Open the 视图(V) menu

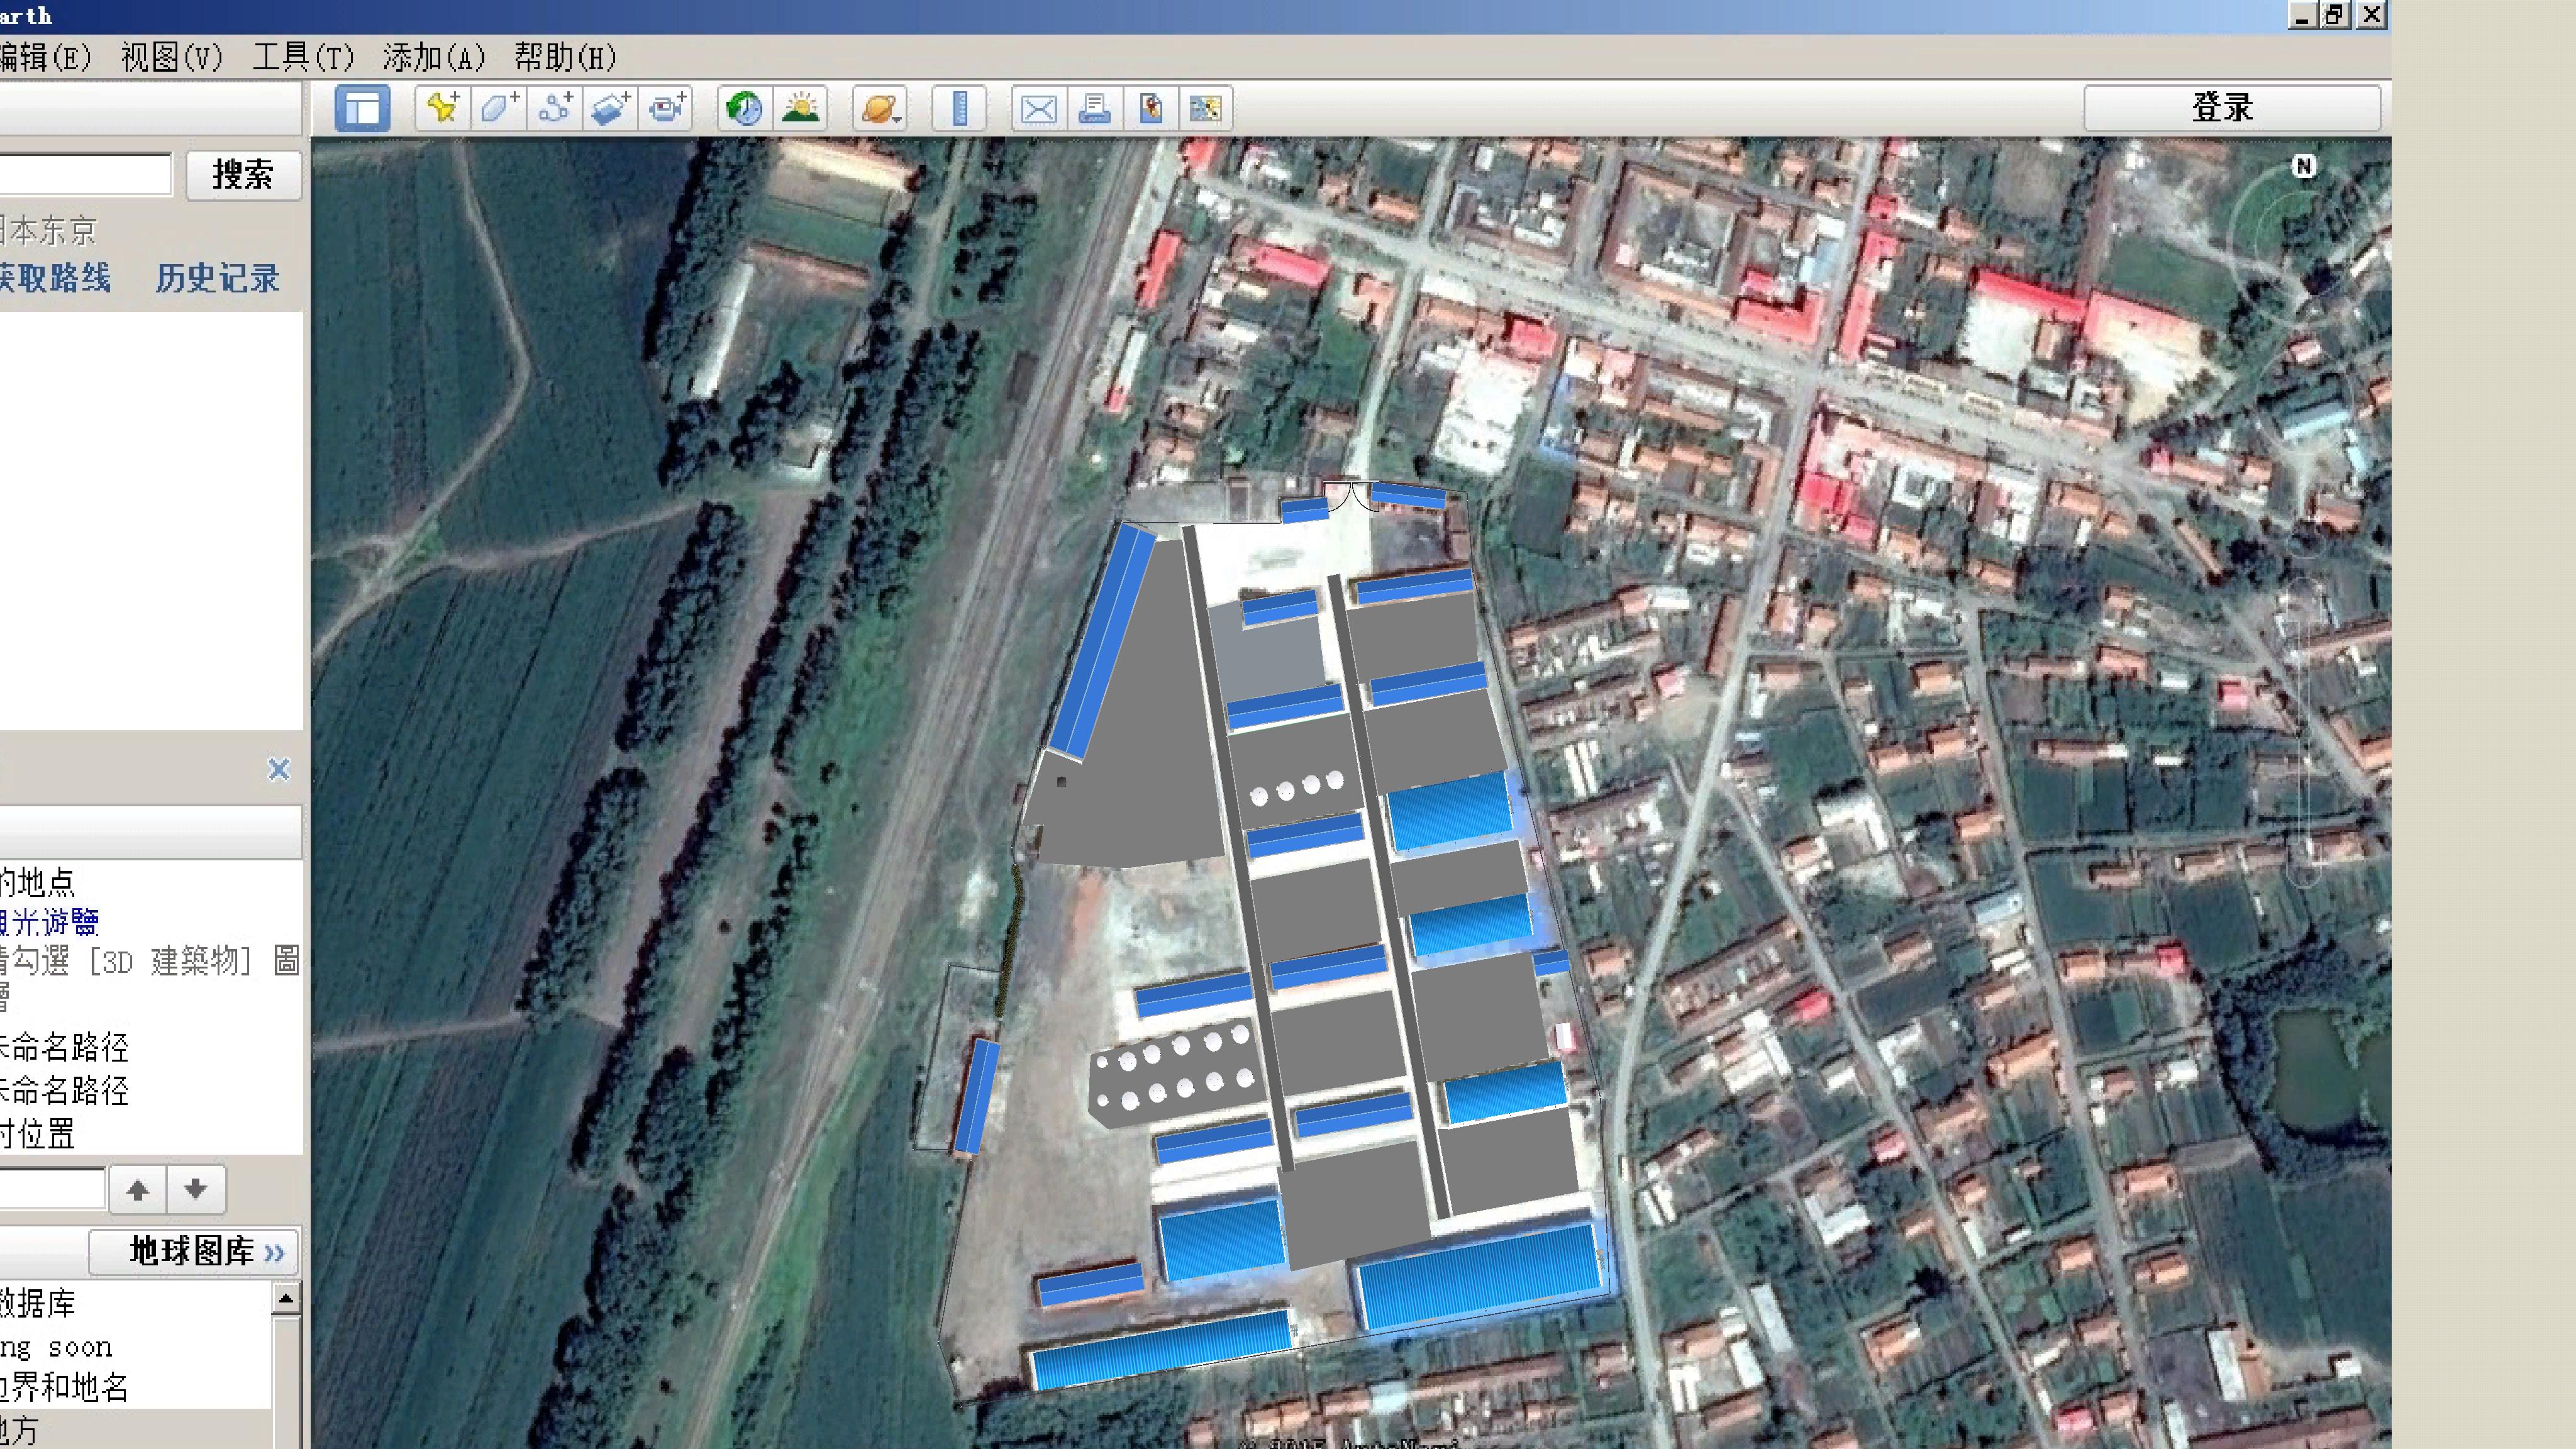(x=172, y=57)
